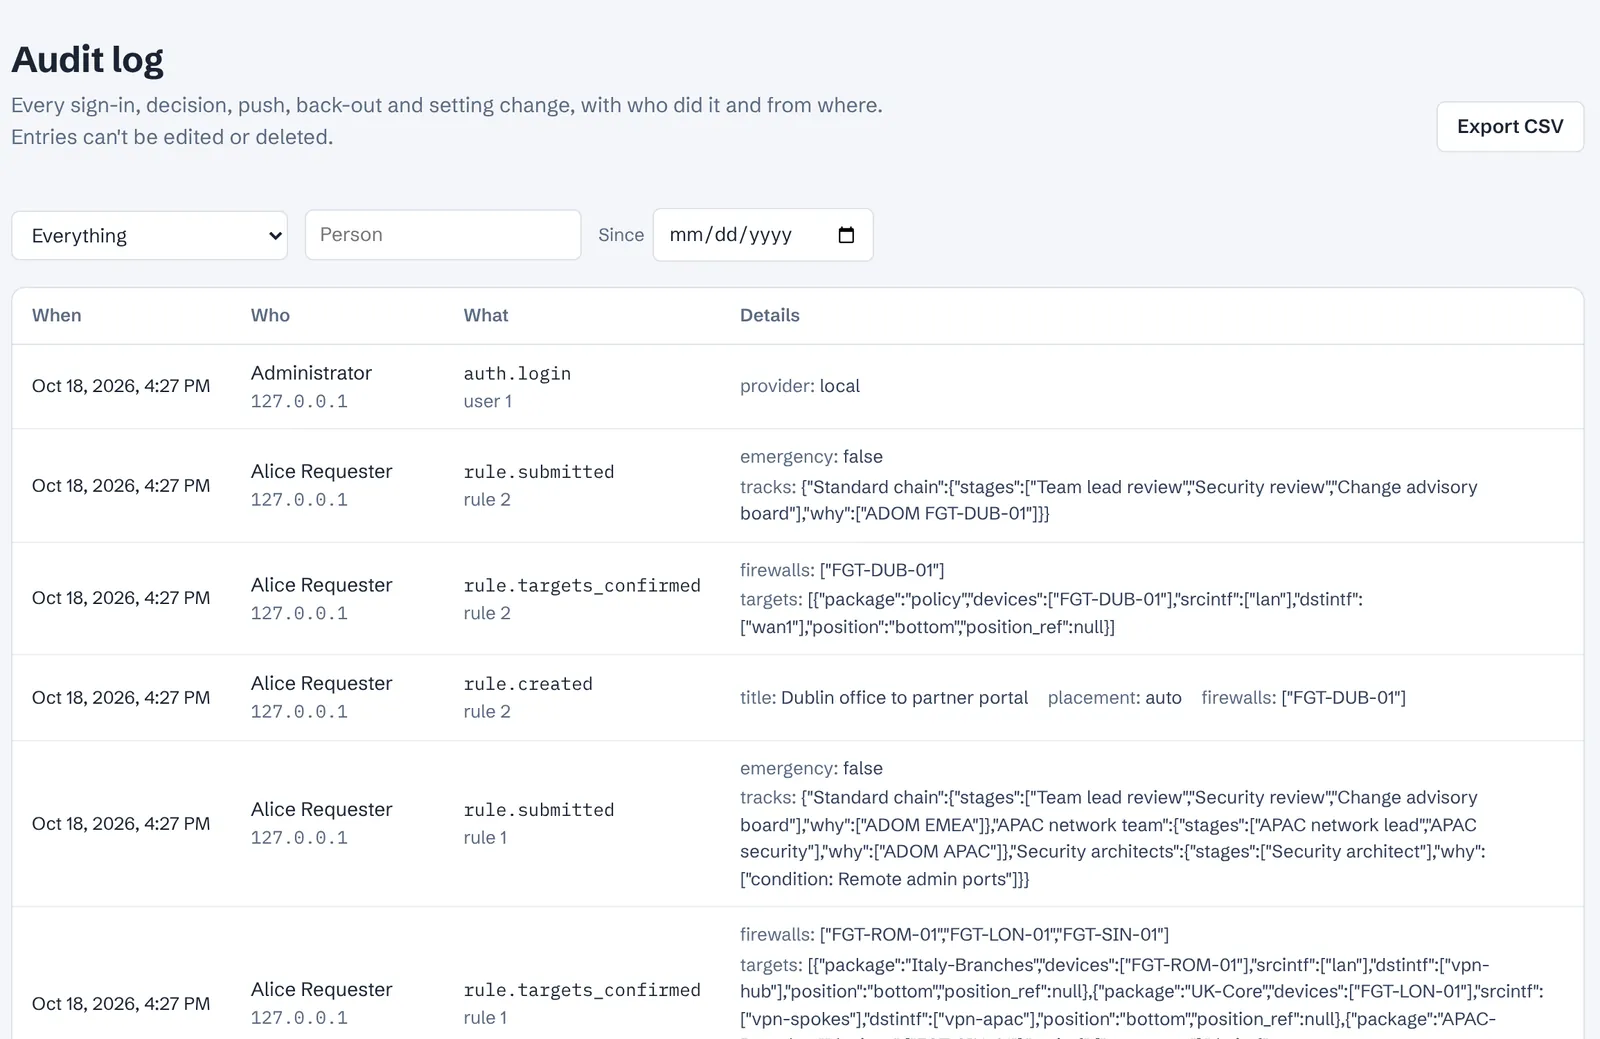Click the When column header

57,315
